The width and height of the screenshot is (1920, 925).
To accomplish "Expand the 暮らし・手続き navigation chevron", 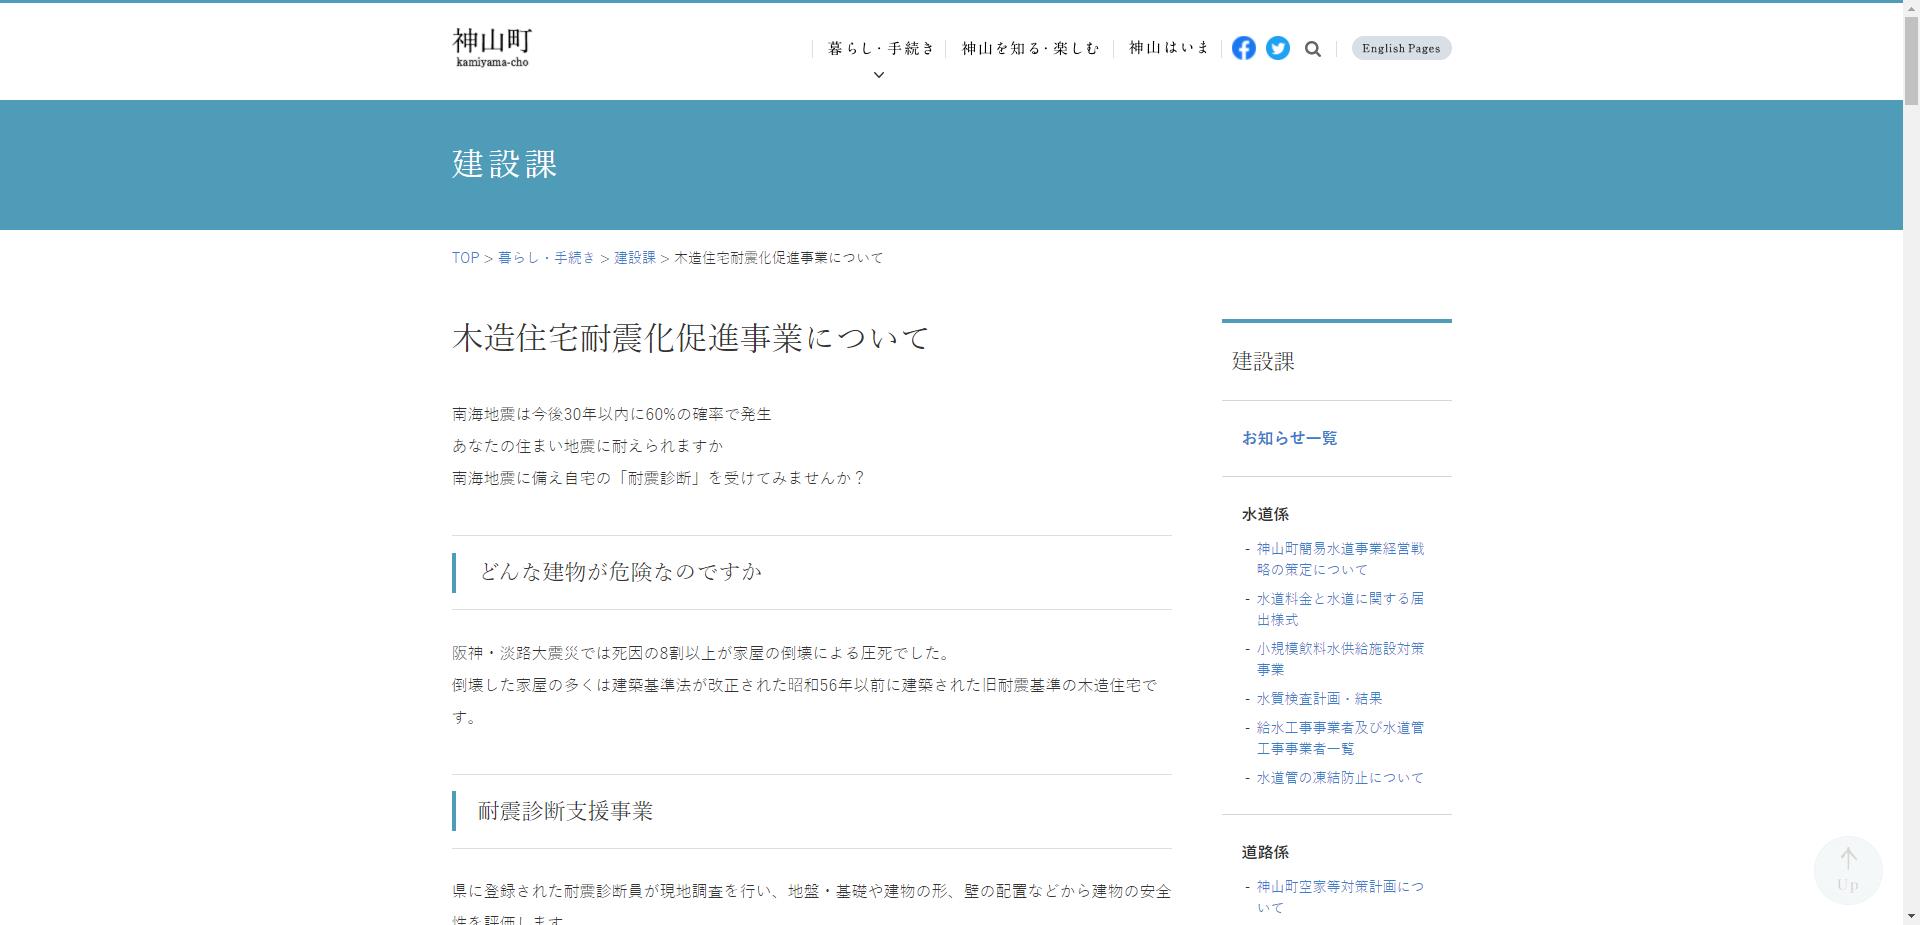I will coord(879,75).
